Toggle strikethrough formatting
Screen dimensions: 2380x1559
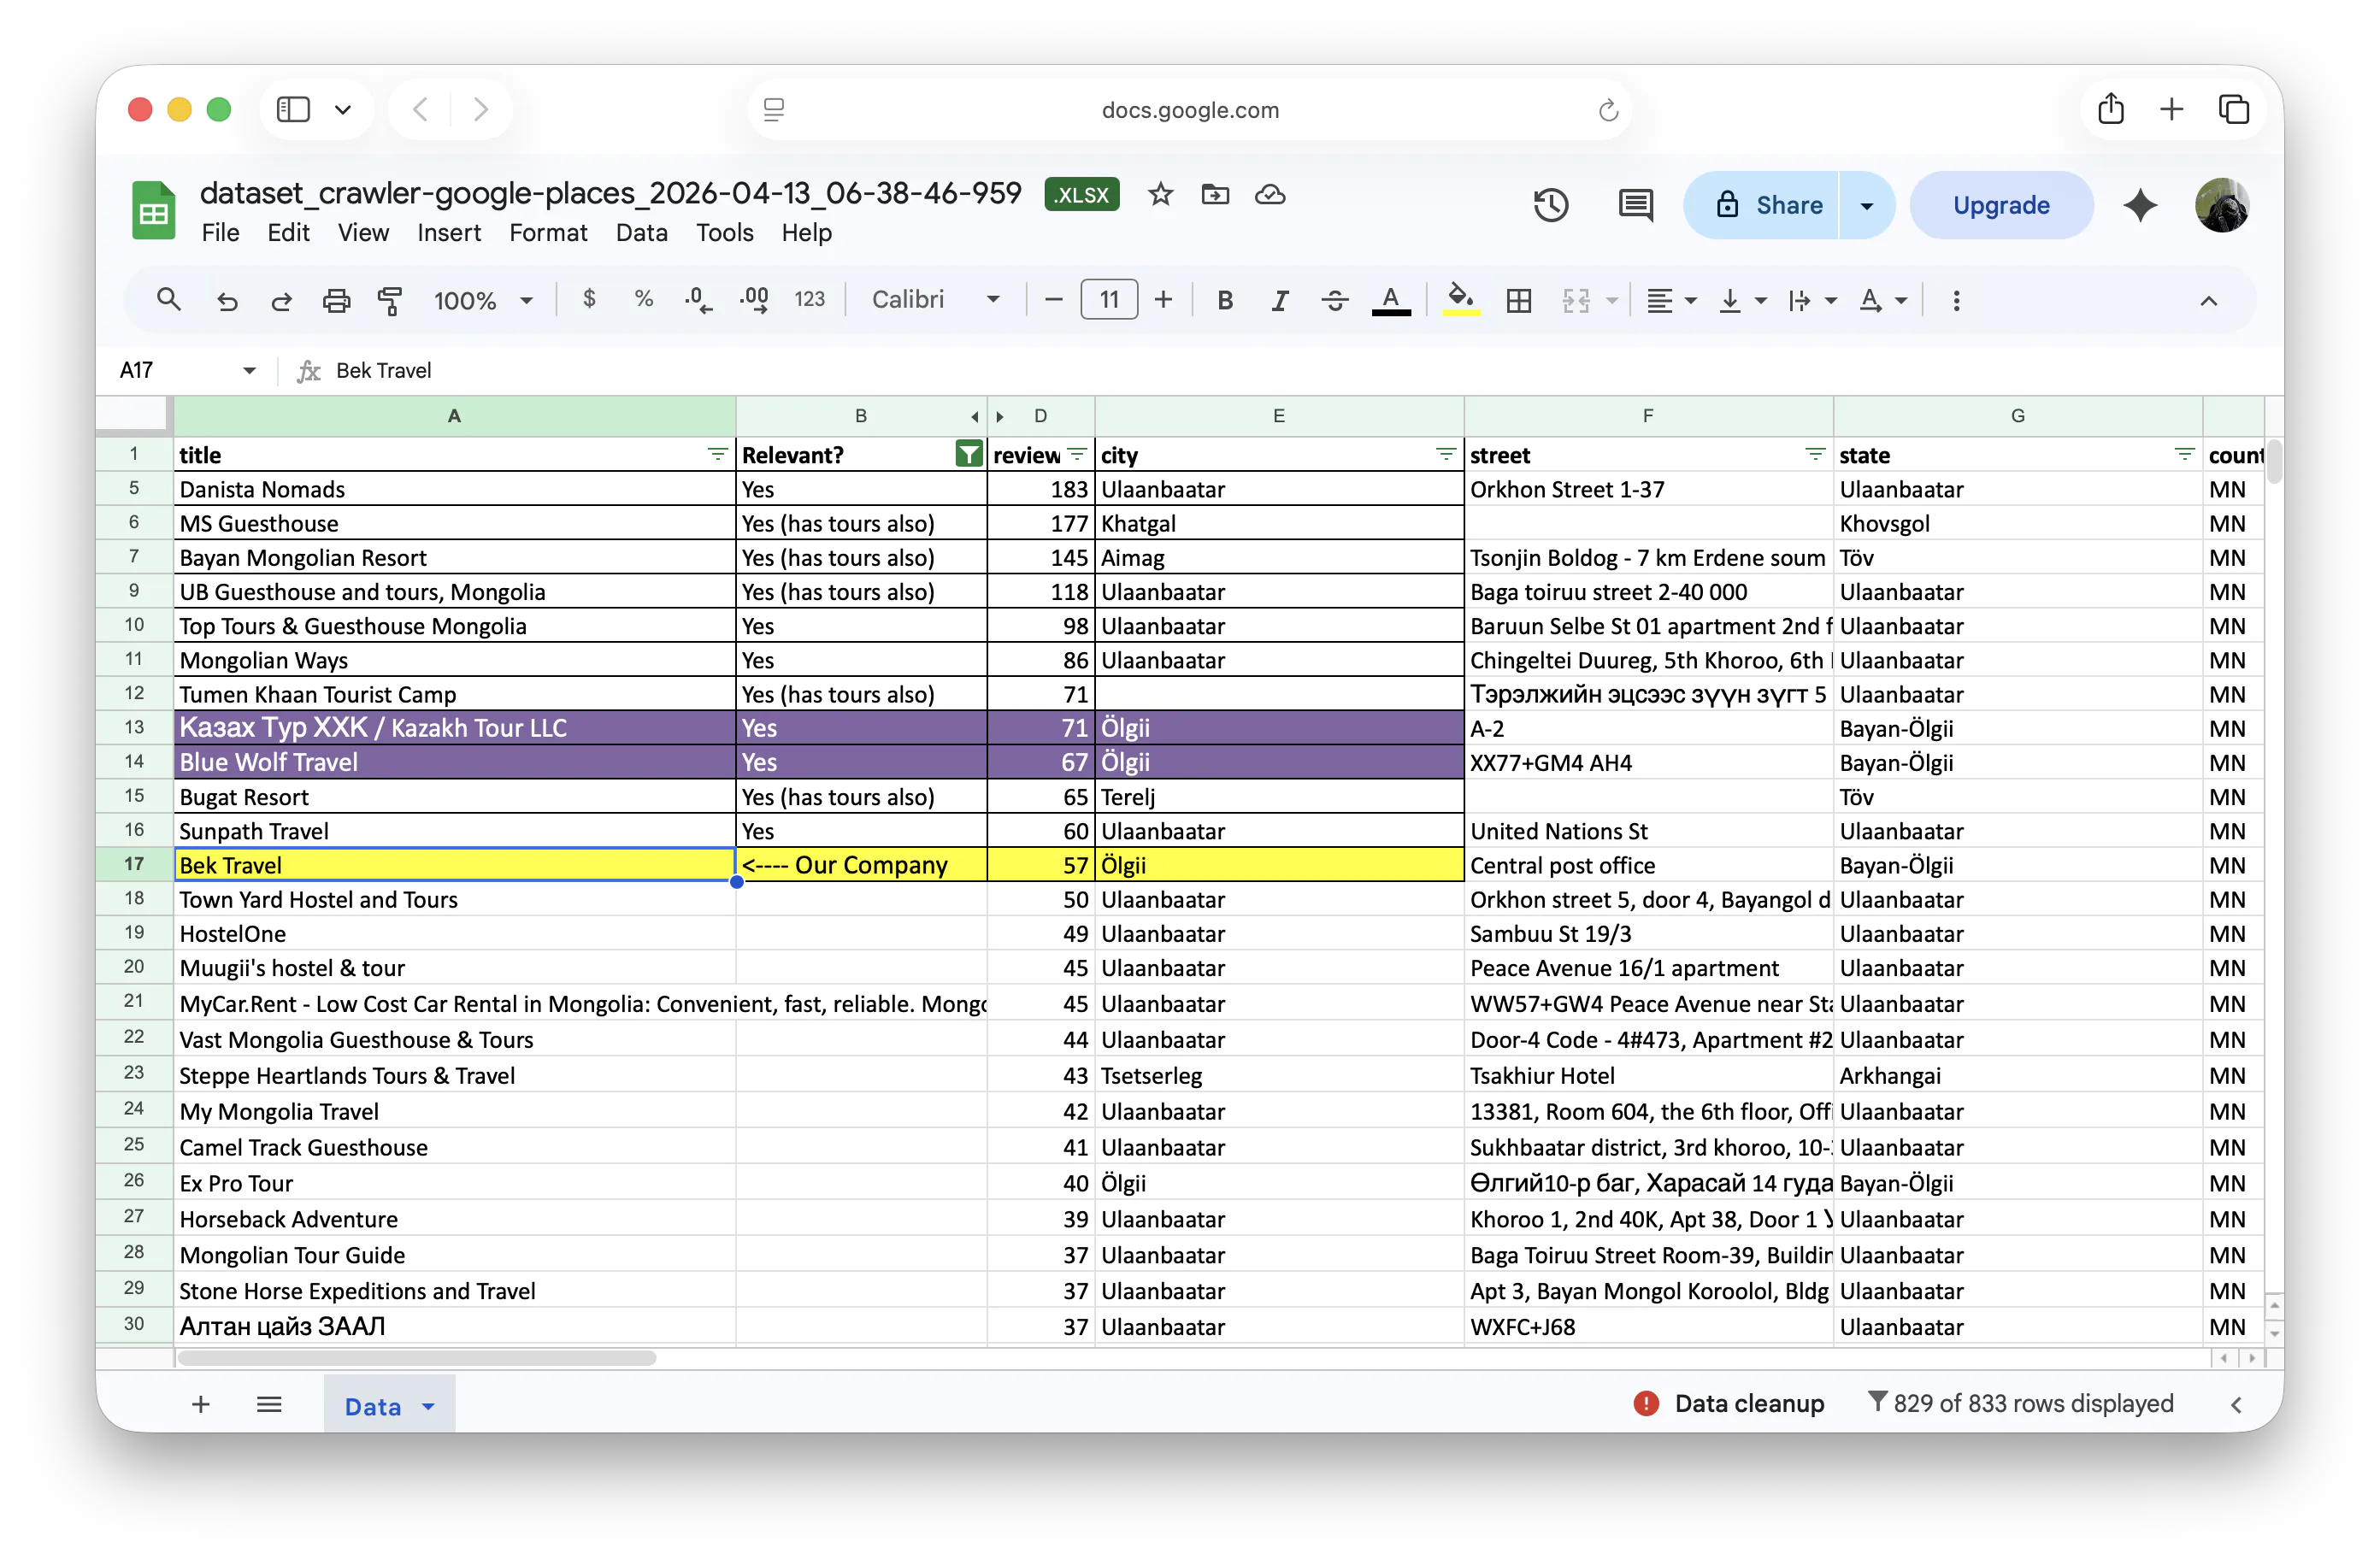(x=1334, y=300)
